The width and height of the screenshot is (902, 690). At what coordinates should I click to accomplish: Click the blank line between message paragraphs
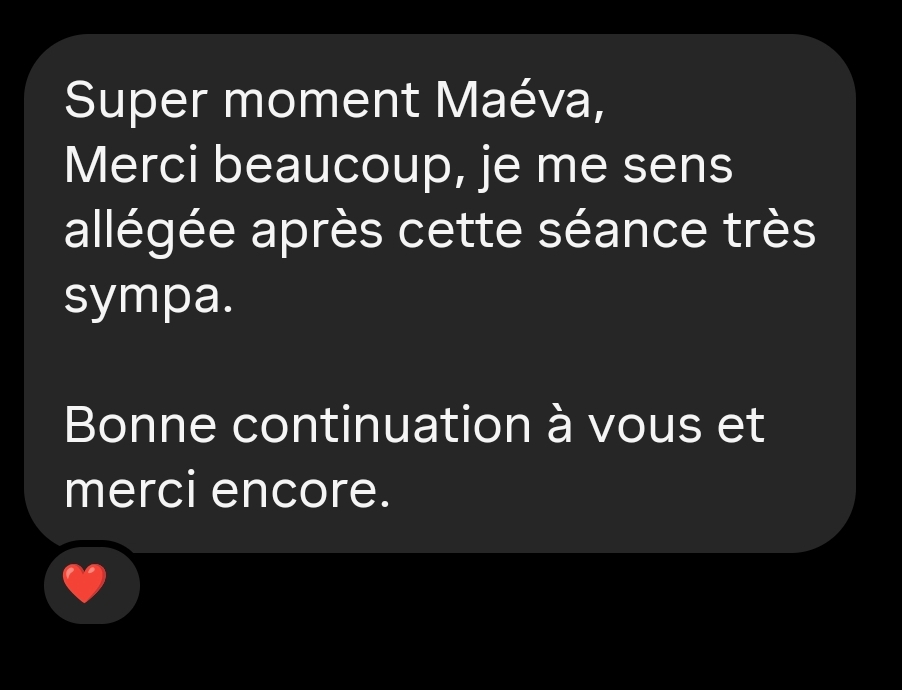(439, 361)
